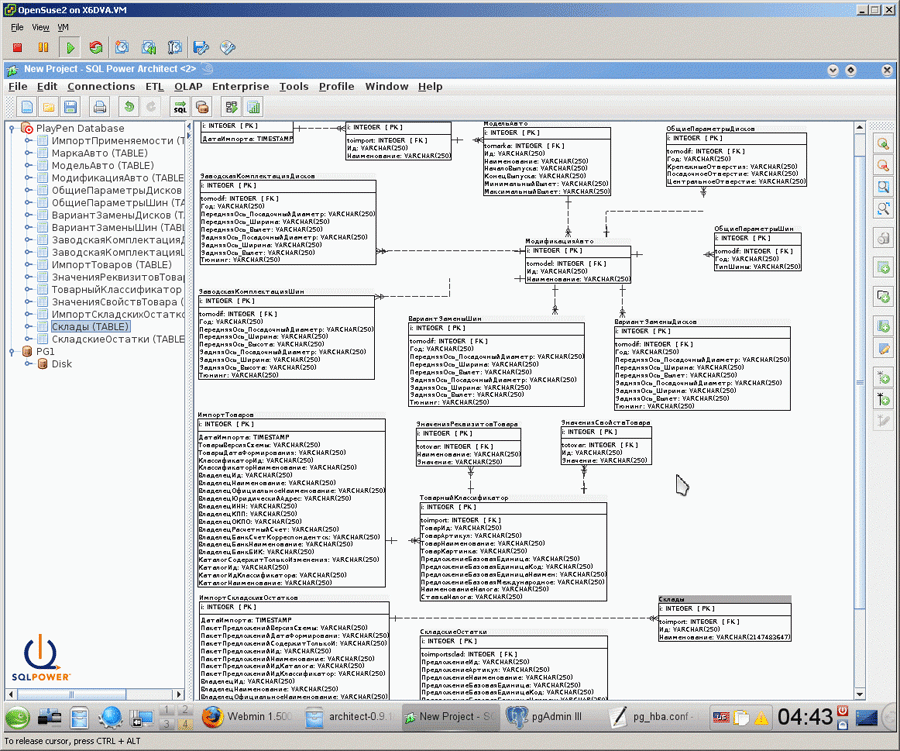This screenshot has height=751, width=900.
Task: Collapse the PlayPen Database tree node
Action: coord(11,129)
